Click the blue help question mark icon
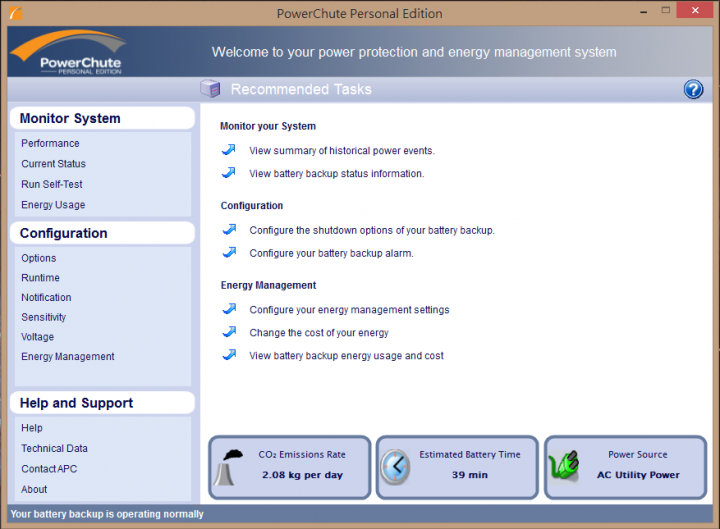The image size is (720, 529). tap(693, 89)
